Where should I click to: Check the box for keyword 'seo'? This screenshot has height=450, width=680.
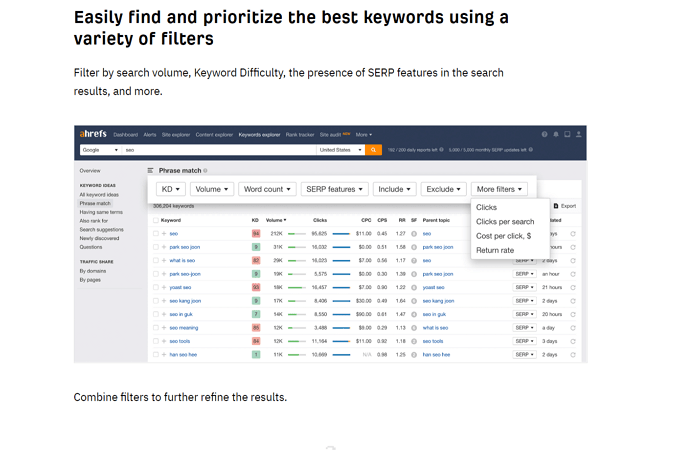pos(156,234)
